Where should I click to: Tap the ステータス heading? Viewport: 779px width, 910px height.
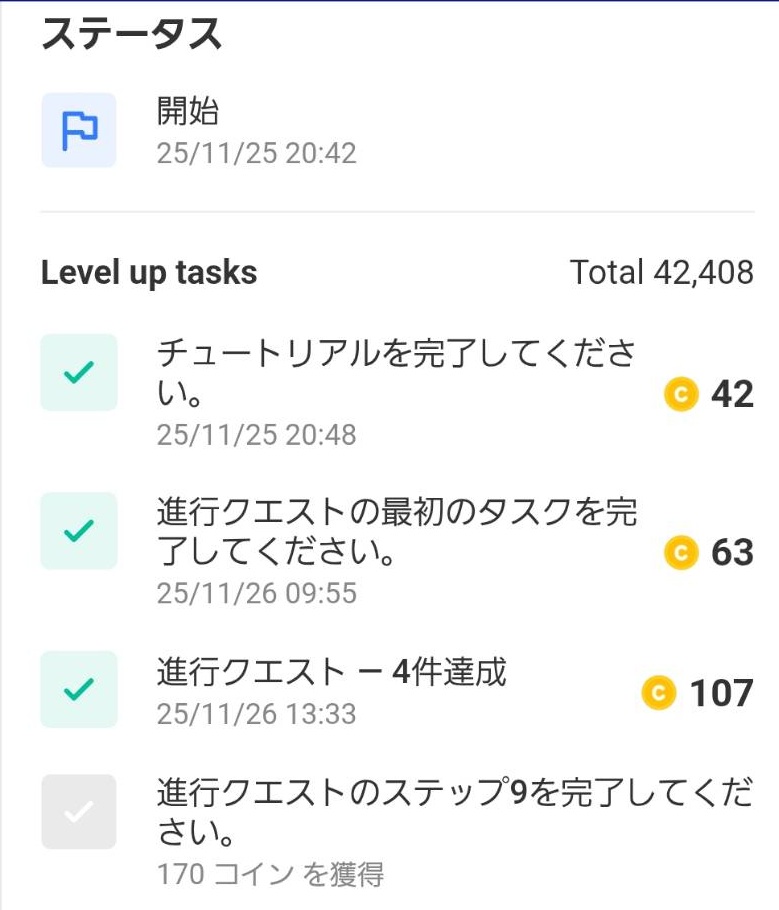131,34
